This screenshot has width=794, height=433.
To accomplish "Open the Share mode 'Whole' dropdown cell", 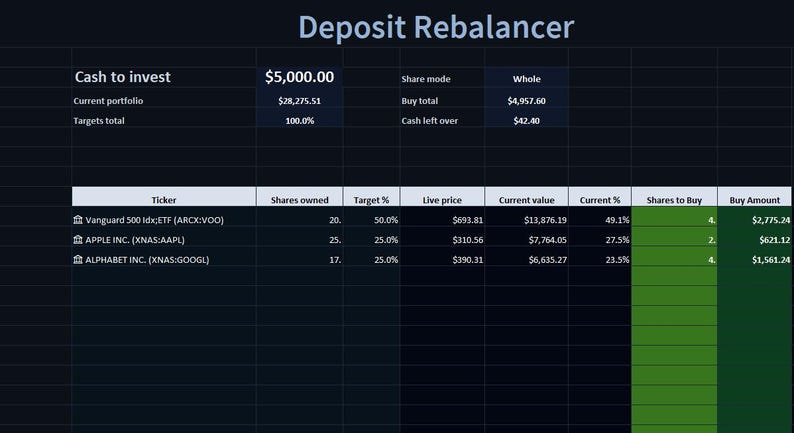I will (527, 78).
